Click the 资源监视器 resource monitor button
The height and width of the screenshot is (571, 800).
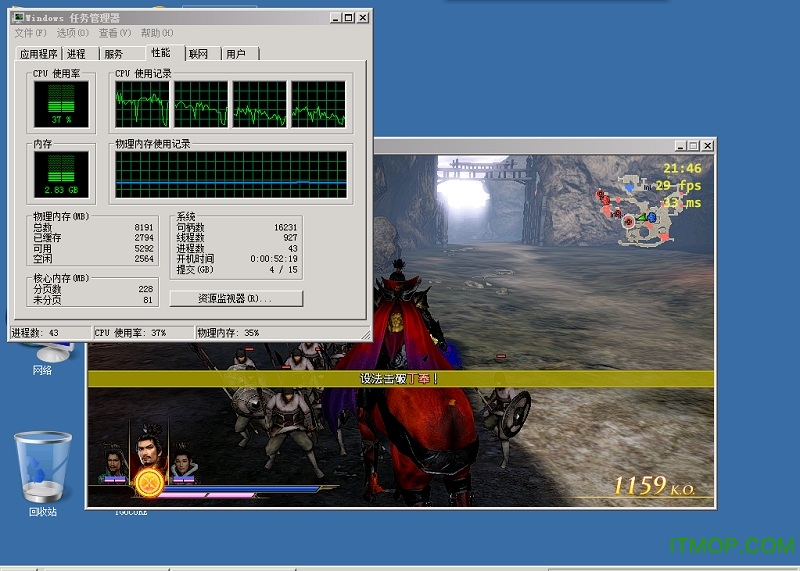tap(236, 298)
